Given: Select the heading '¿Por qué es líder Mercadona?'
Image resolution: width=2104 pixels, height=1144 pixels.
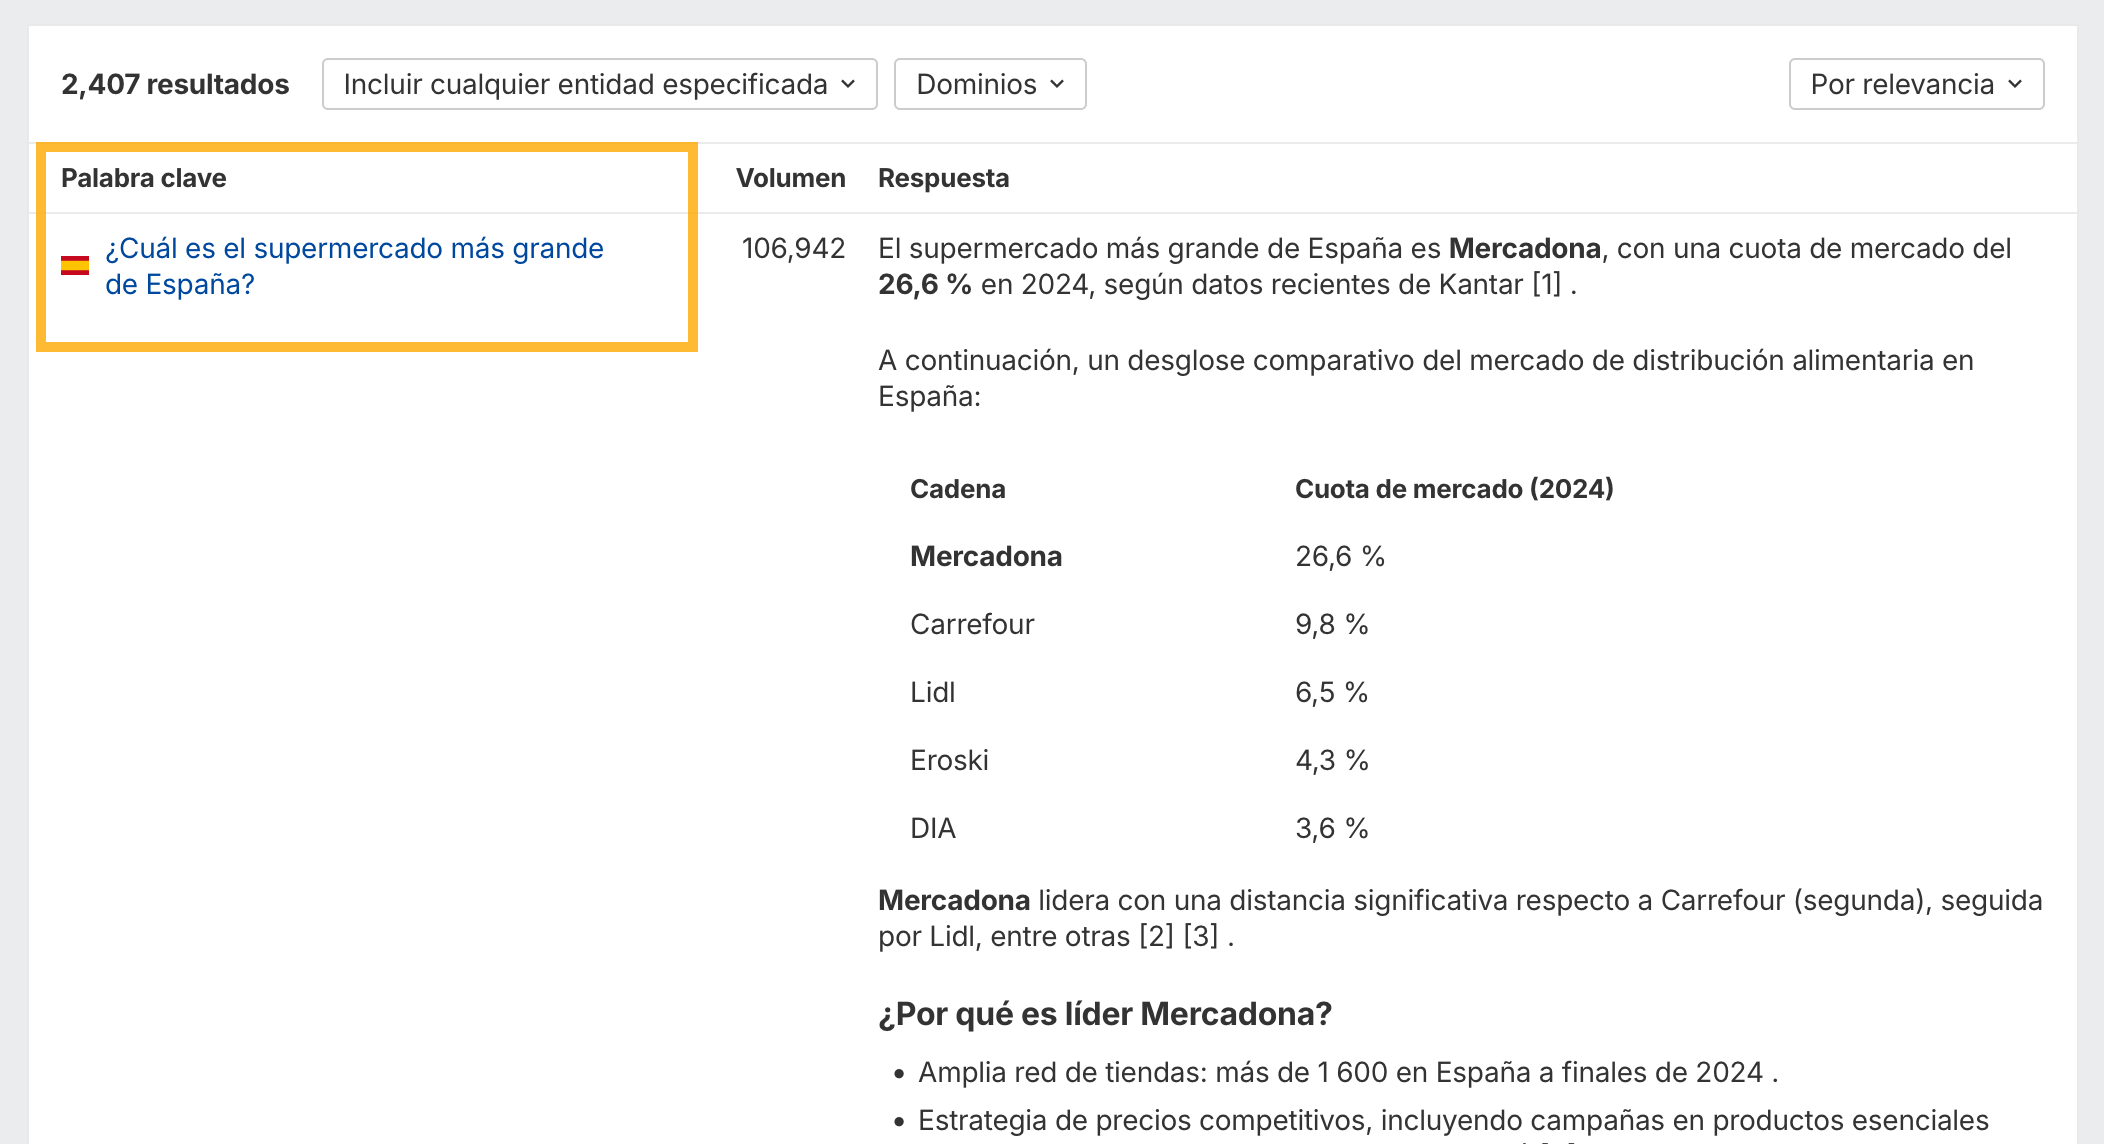Looking at the screenshot, I should pyautogui.click(x=1104, y=1014).
